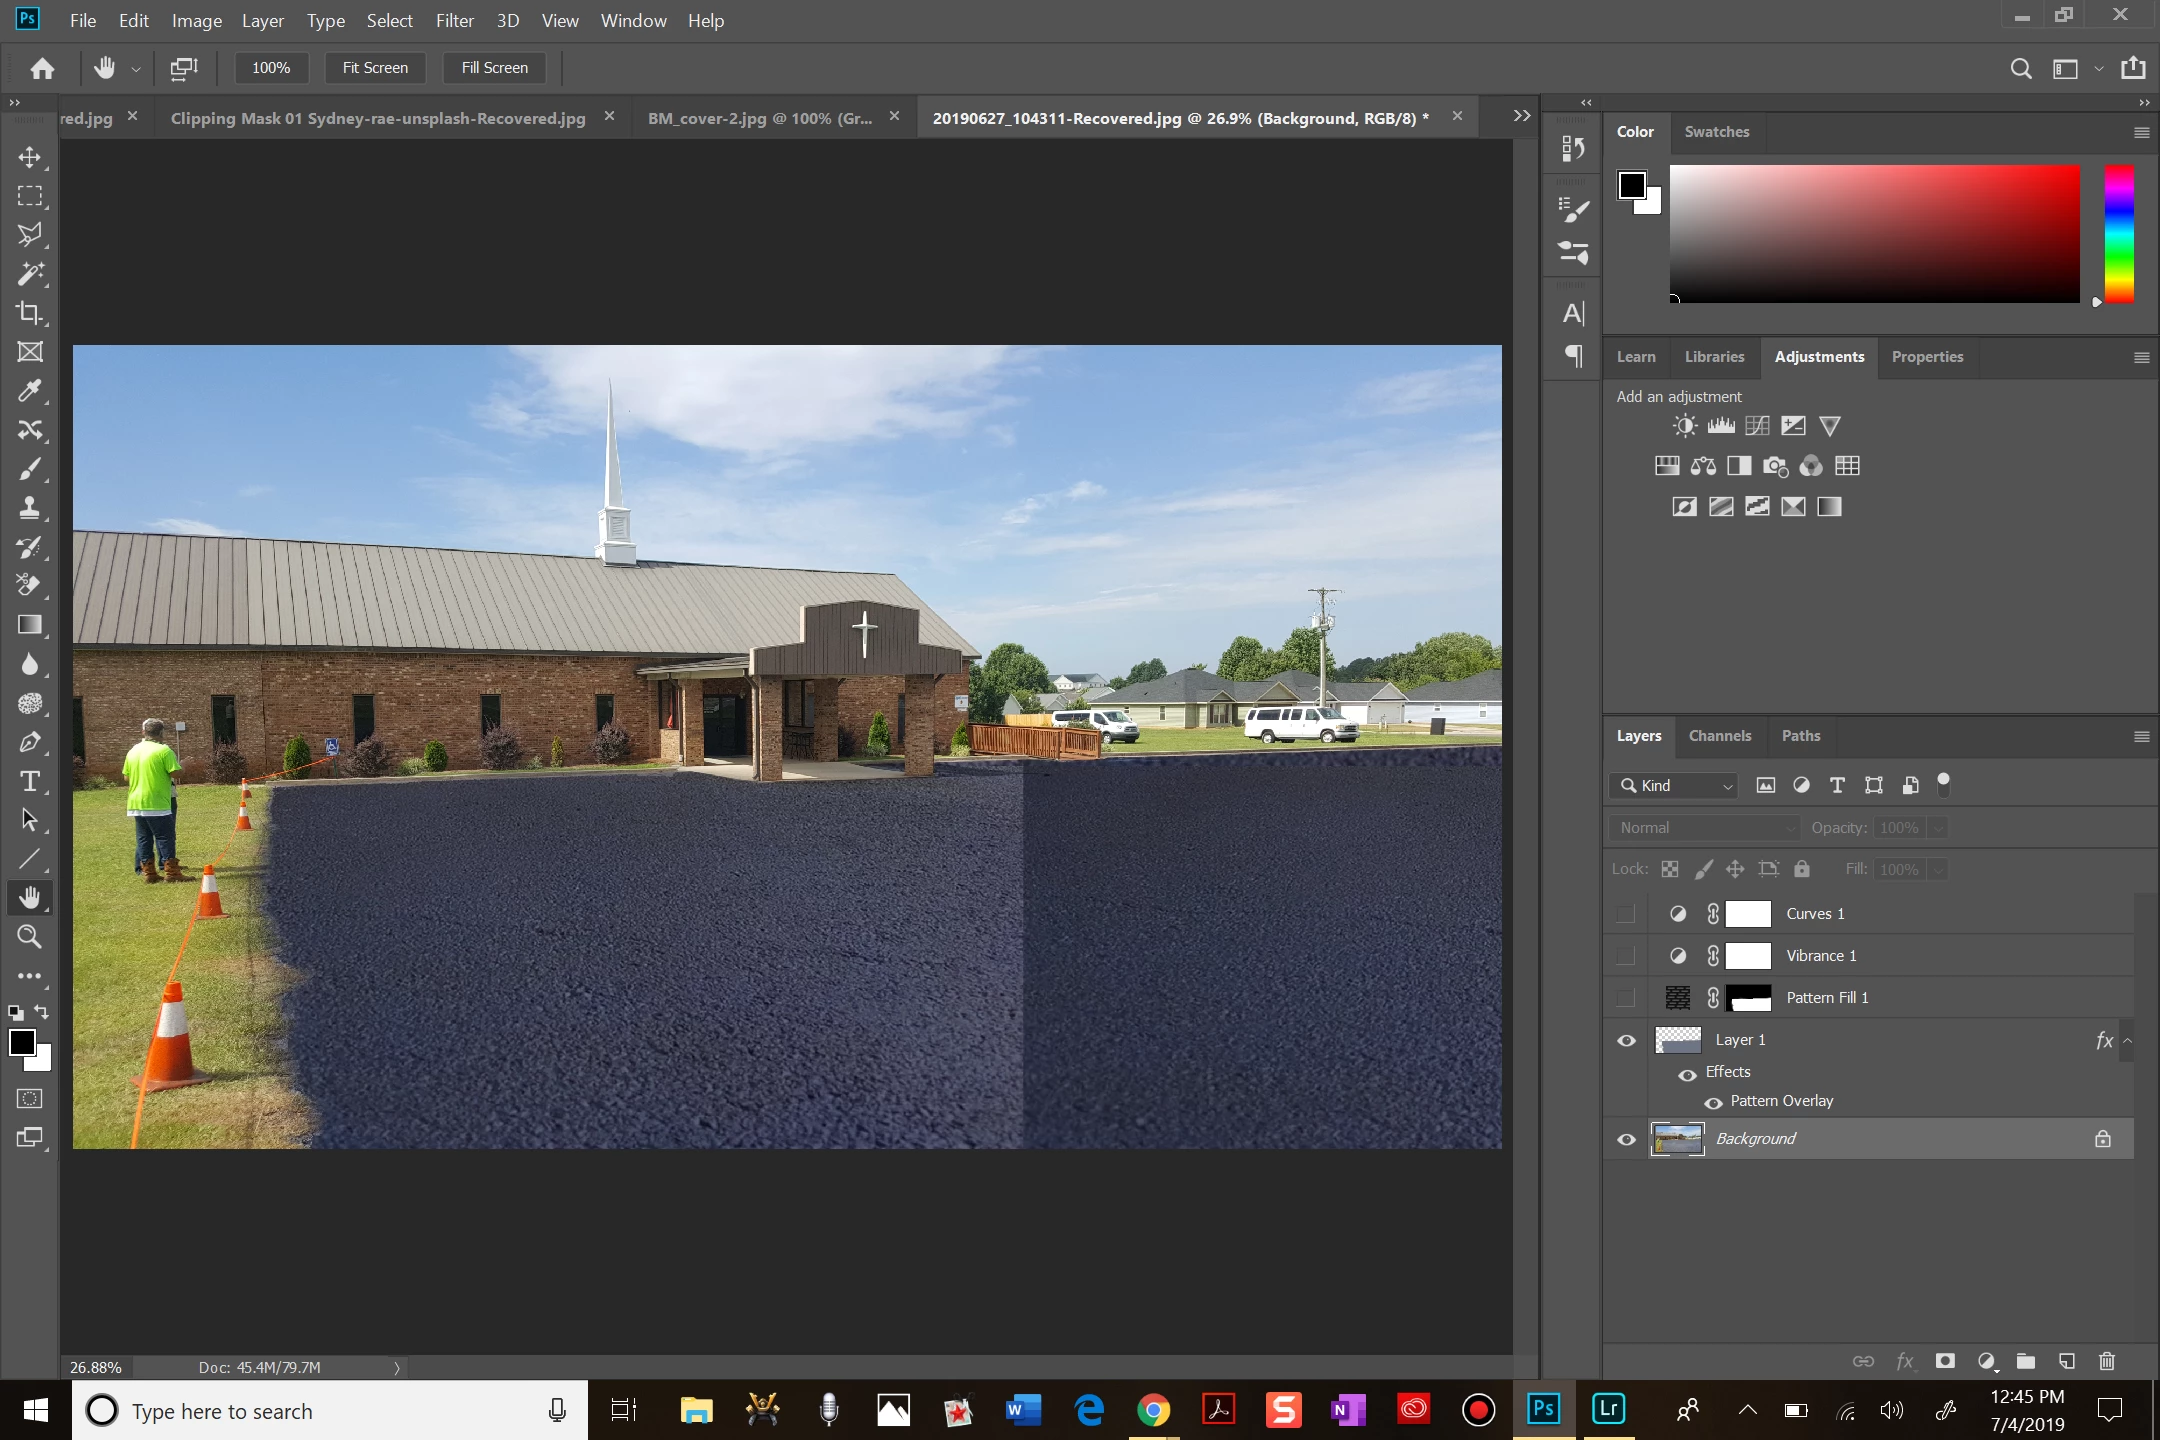The width and height of the screenshot is (2160, 1440).
Task: Select the Move tool
Action: pyautogui.click(x=30, y=157)
